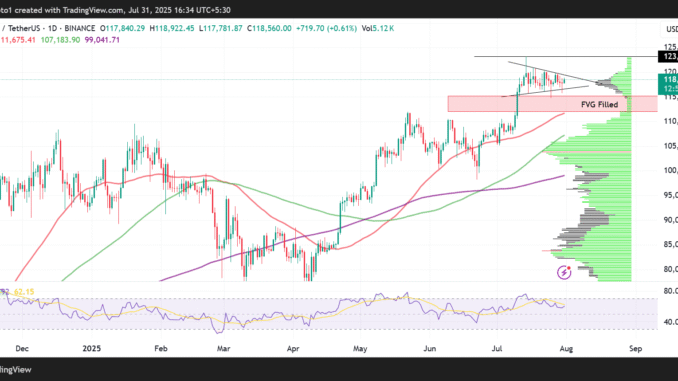Screen dimensions: 678x381
Task: Click the RSI value 62.15
Action: pyautogui.click(x=24, y=292)
